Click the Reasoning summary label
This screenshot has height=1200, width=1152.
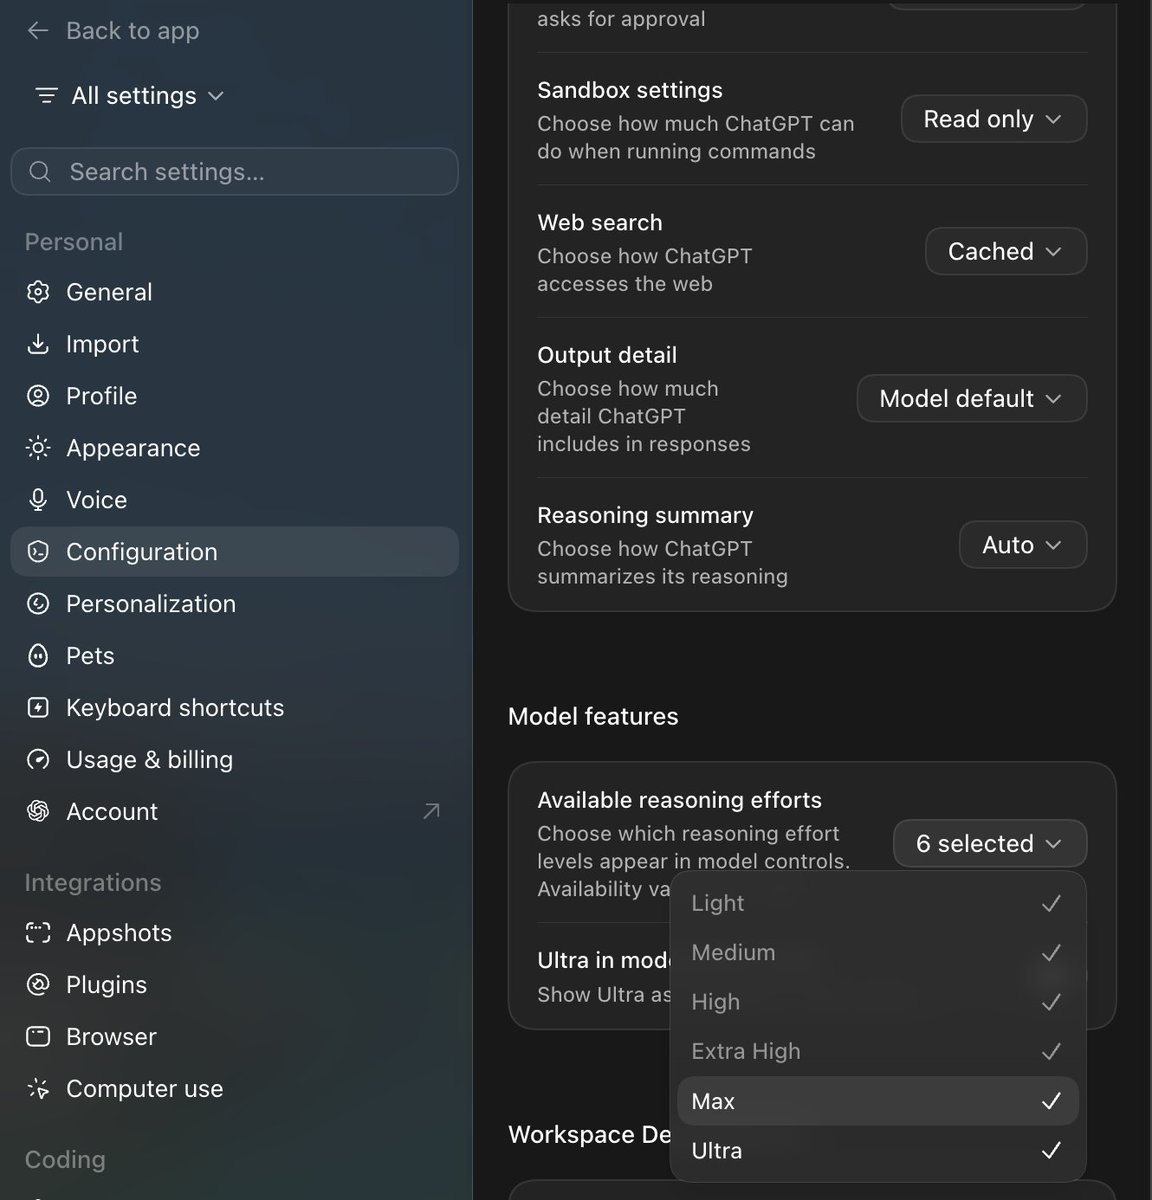point(645,515)
